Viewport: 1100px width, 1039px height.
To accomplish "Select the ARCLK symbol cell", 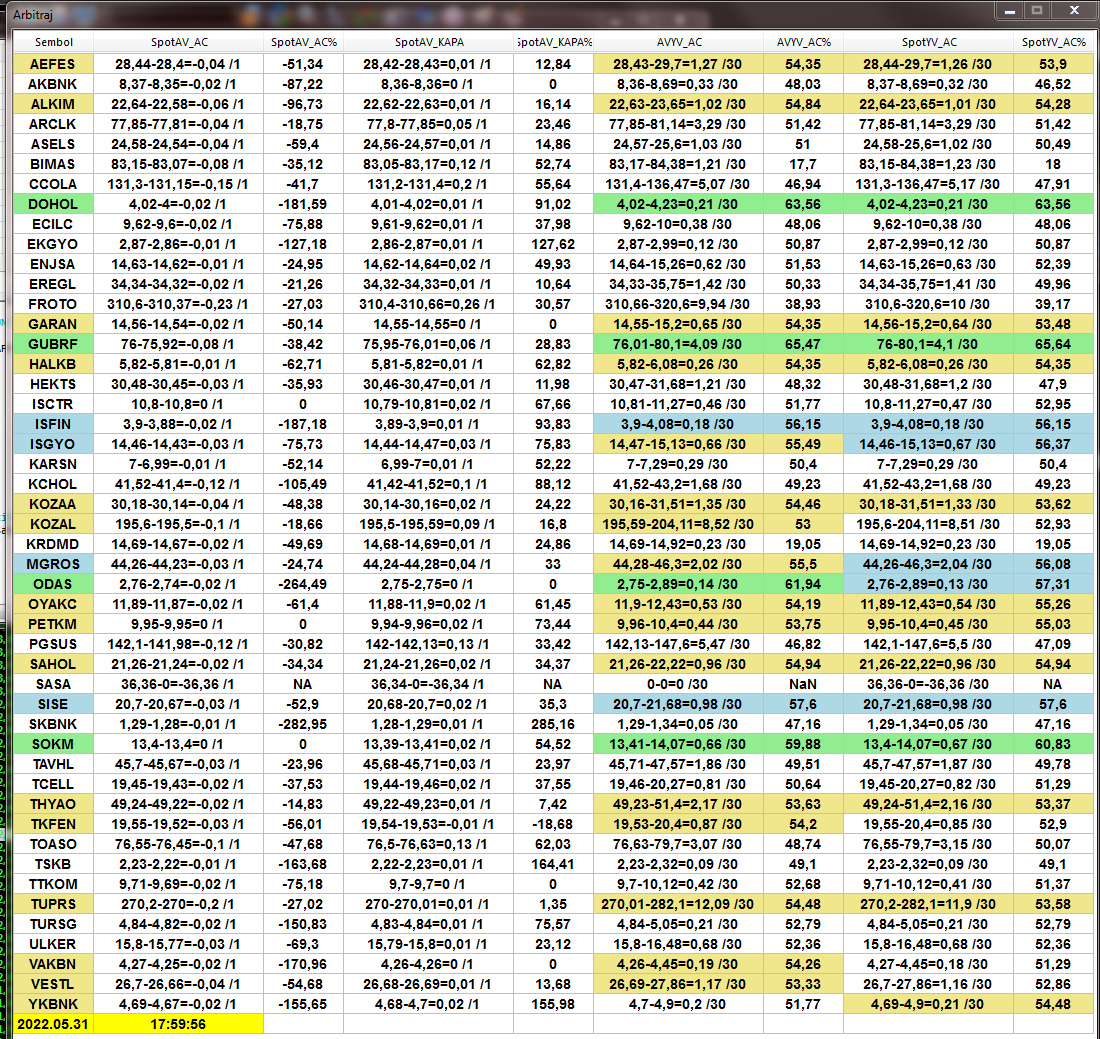I will tap(53, 124).
